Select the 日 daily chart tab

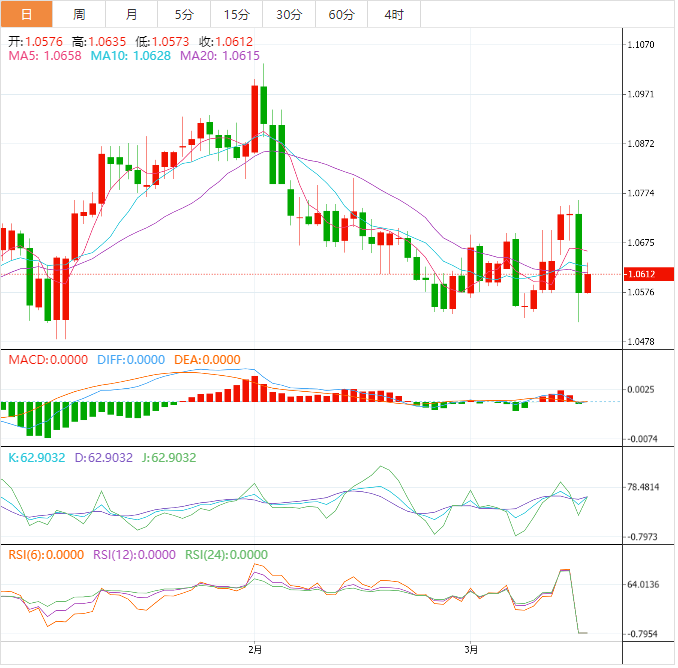tap(26, 14)
